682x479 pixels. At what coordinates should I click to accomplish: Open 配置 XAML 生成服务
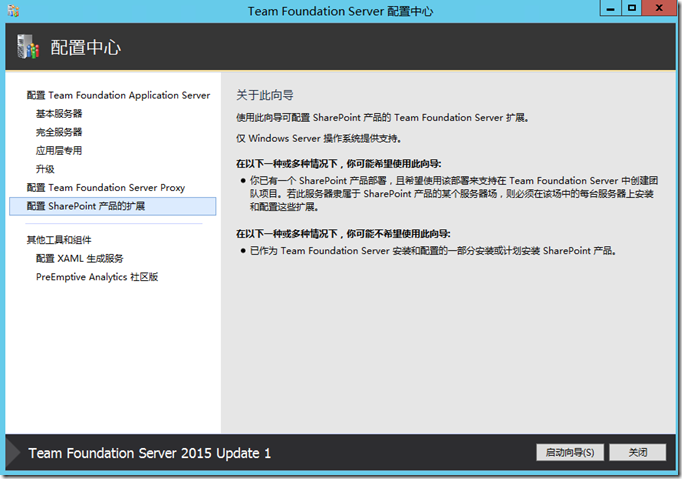pyautogui.click(x=80, y=259)
